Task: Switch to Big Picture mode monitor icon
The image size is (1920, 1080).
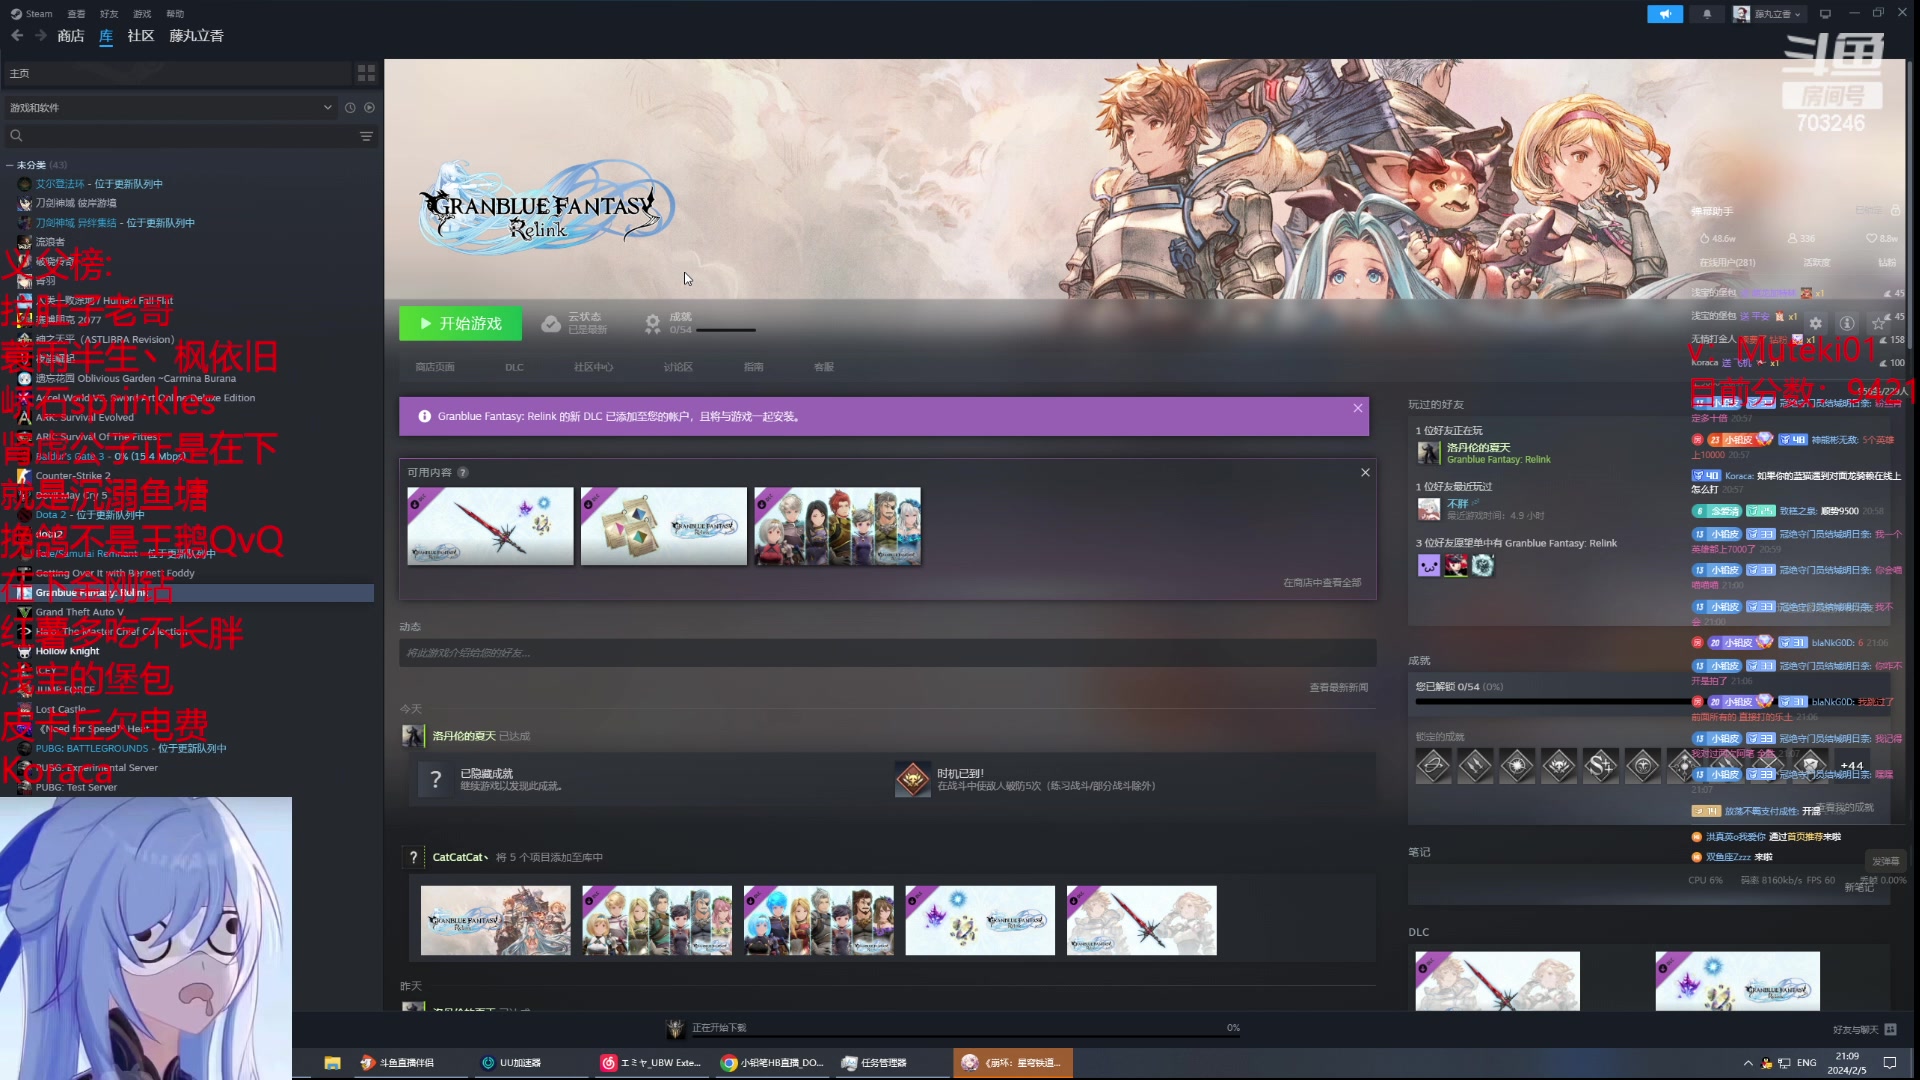Action: 1825,14
